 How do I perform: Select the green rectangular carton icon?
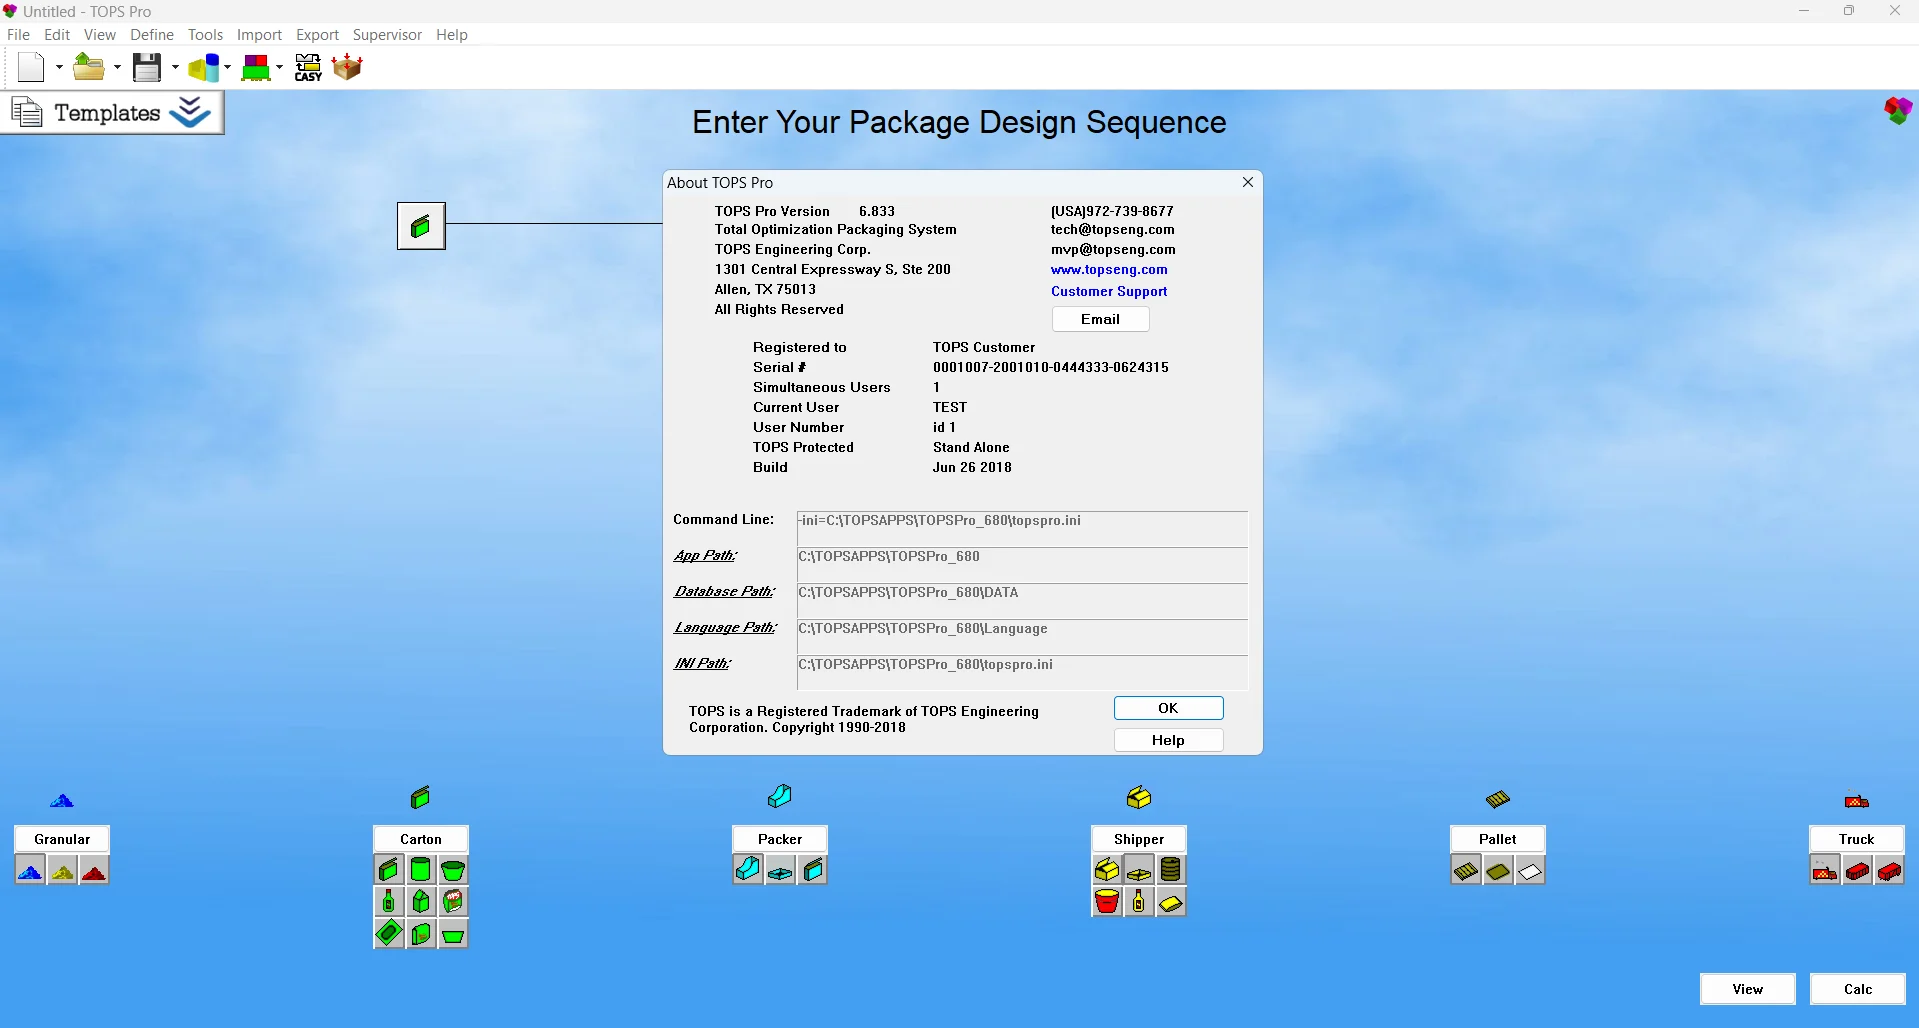coord(389,870)
